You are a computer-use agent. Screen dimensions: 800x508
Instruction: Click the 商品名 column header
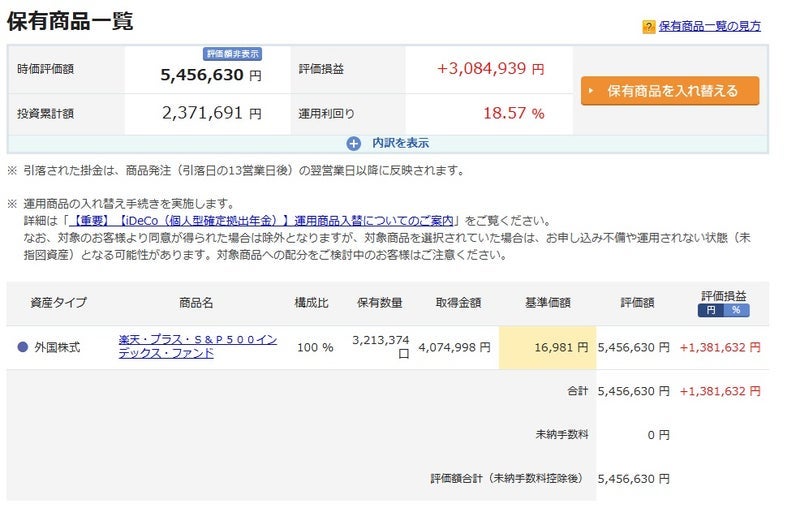pyautogui.click(x=195, y=302)
